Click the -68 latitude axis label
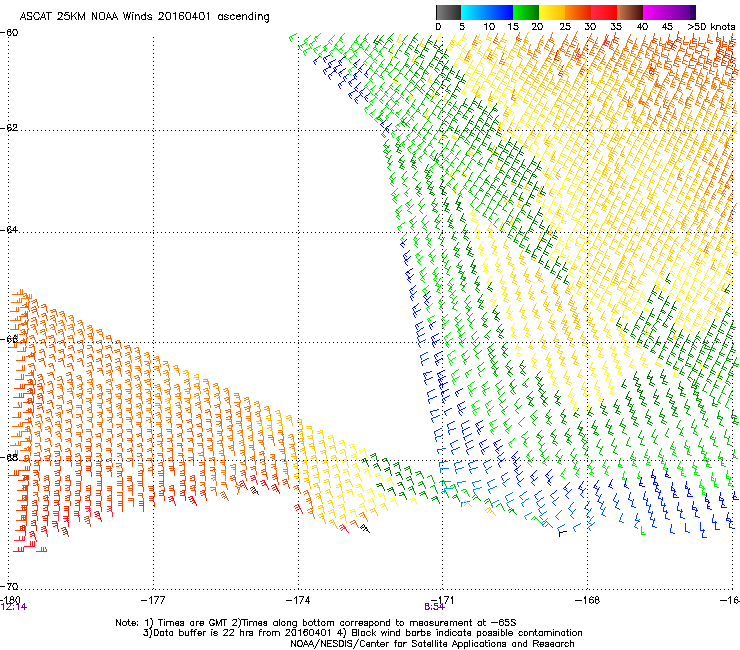Screen dimensions: 740x650 (9, 457)
